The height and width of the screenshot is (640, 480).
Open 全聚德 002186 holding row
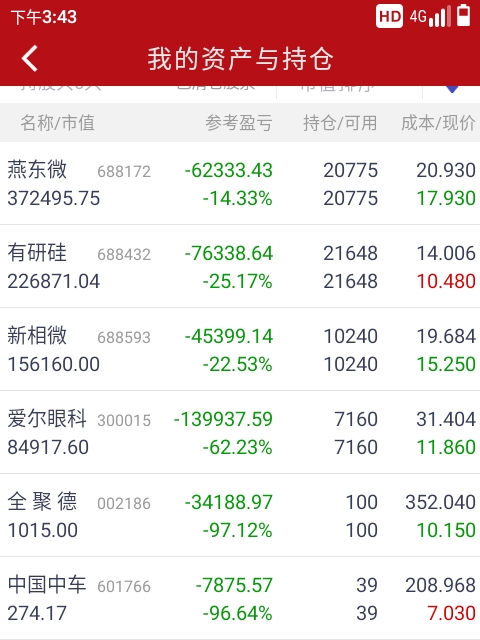(240, 515)
